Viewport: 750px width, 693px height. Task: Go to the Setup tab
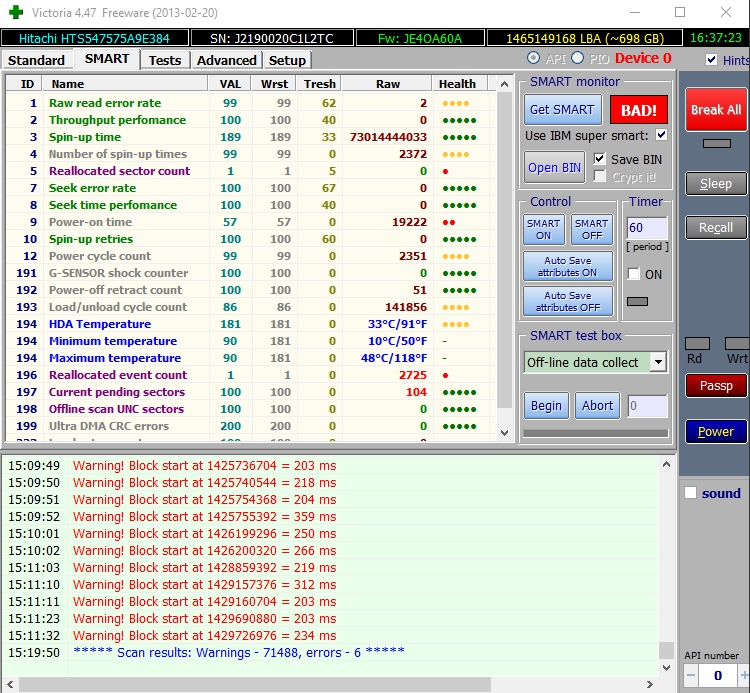pos(287,60)
